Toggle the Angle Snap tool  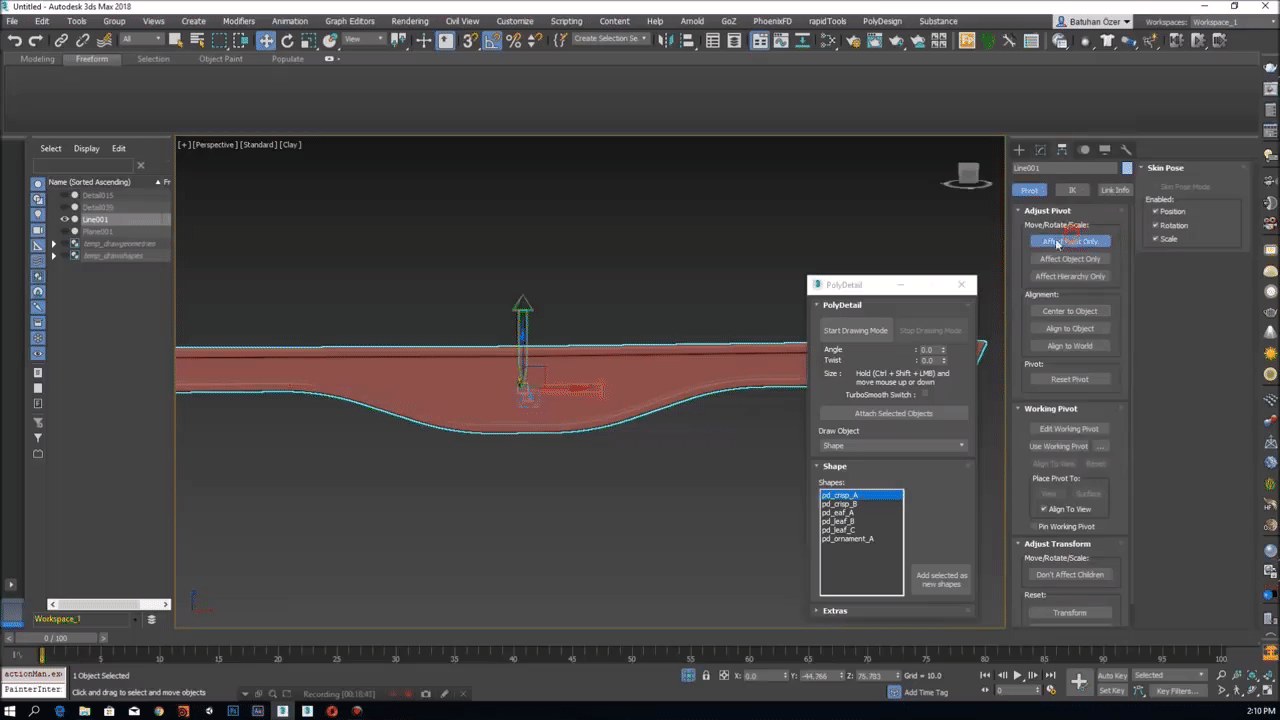pos(492,41)
